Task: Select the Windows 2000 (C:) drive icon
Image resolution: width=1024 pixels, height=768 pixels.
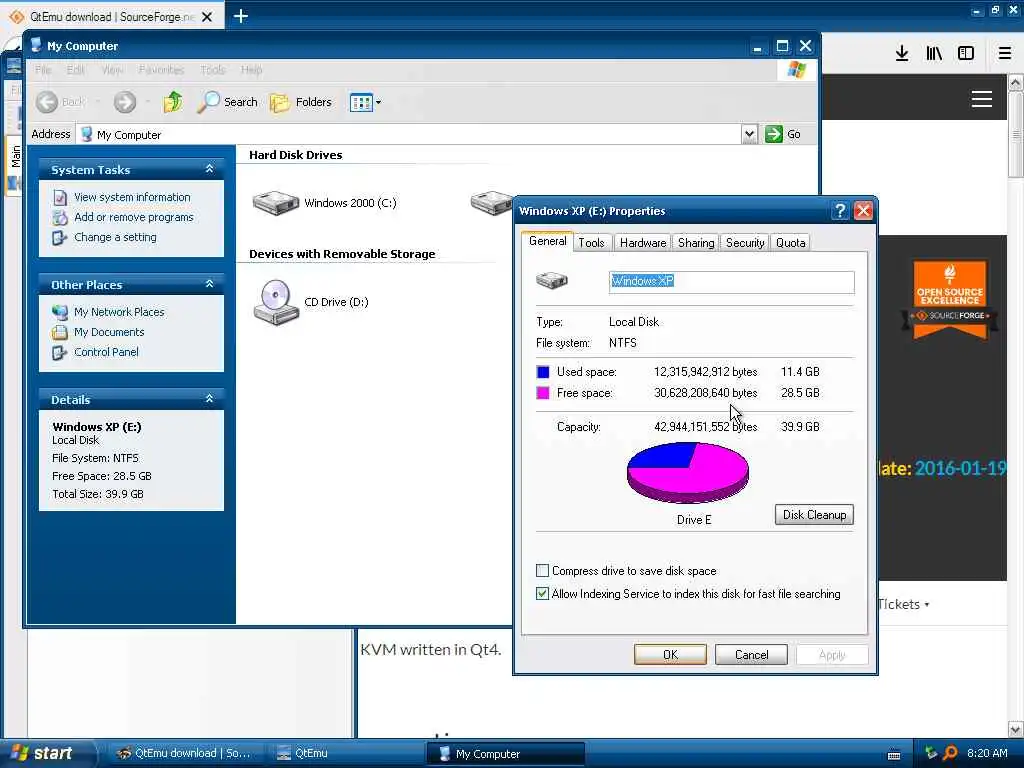Action: (276, 203)
